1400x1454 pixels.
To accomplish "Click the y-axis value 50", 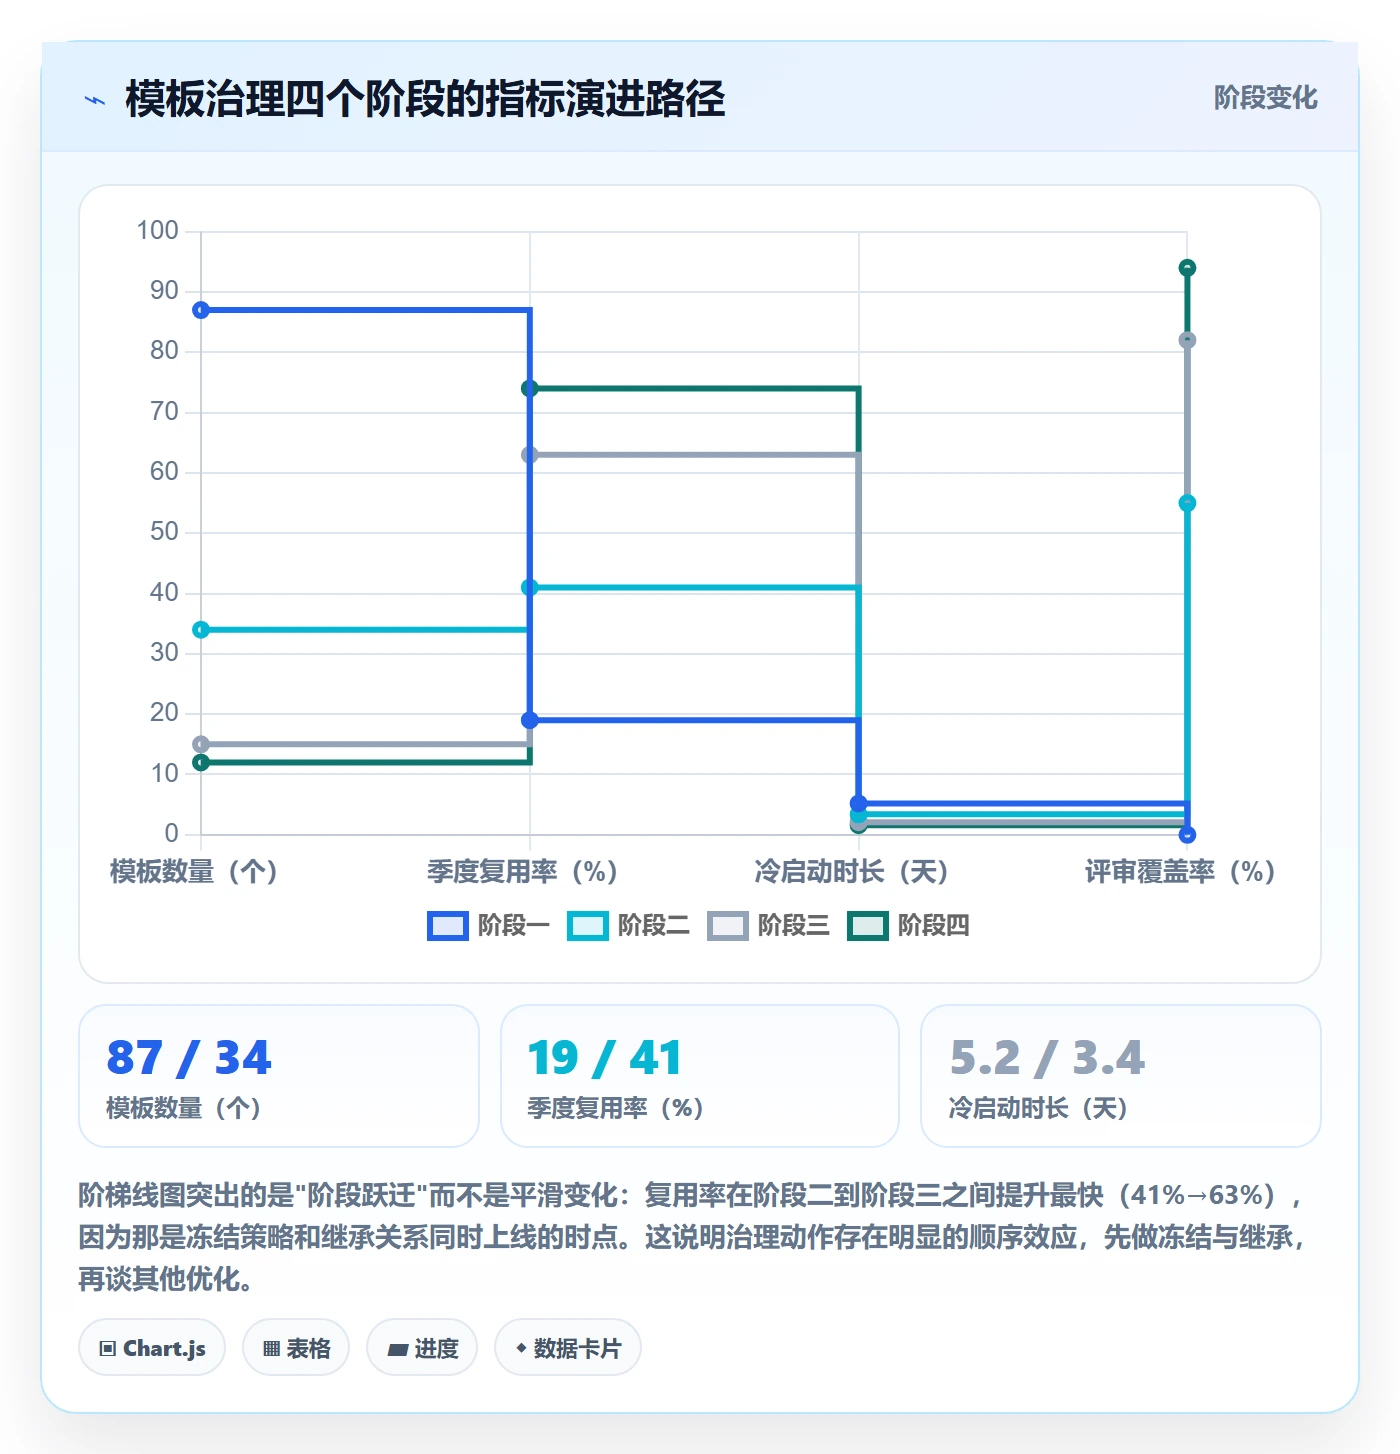I will click(164, 532).
